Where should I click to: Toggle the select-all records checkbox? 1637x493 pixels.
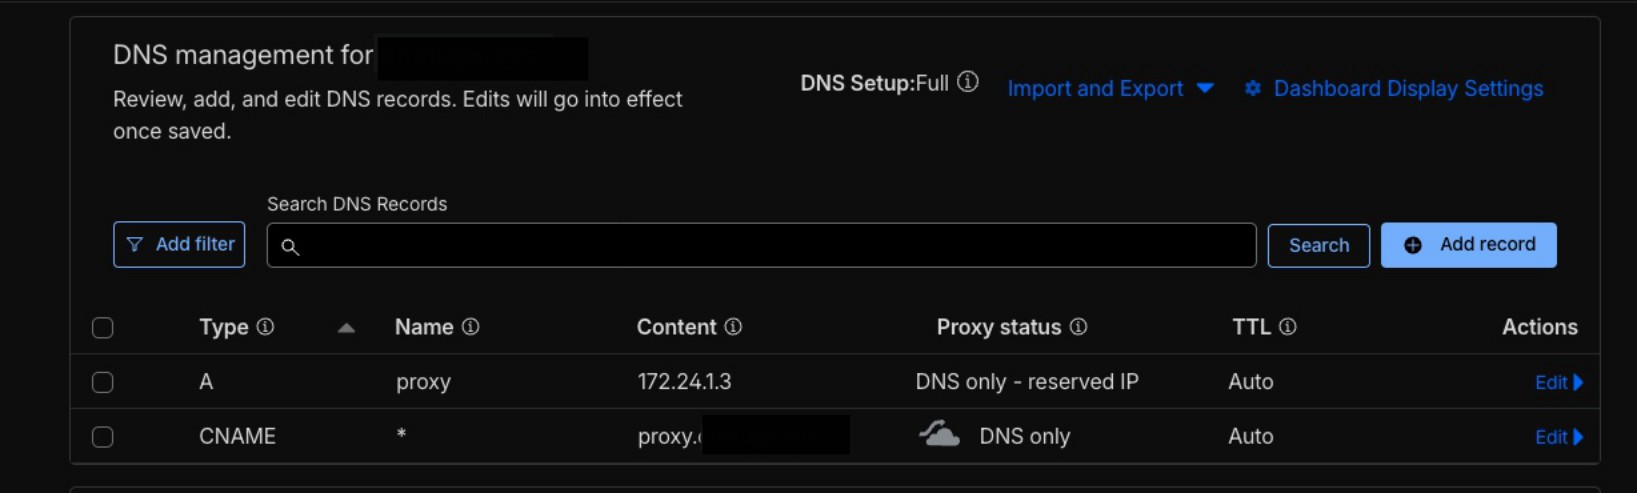tap(102, 328)
